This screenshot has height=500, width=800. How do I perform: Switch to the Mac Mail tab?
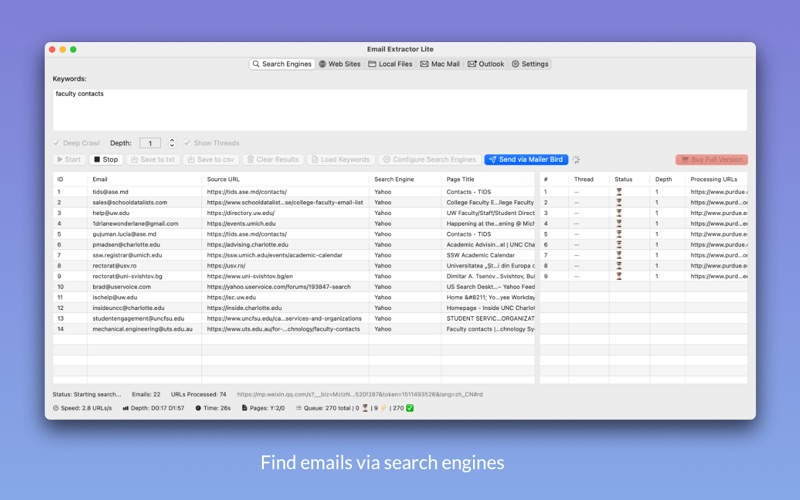[440, 64]
